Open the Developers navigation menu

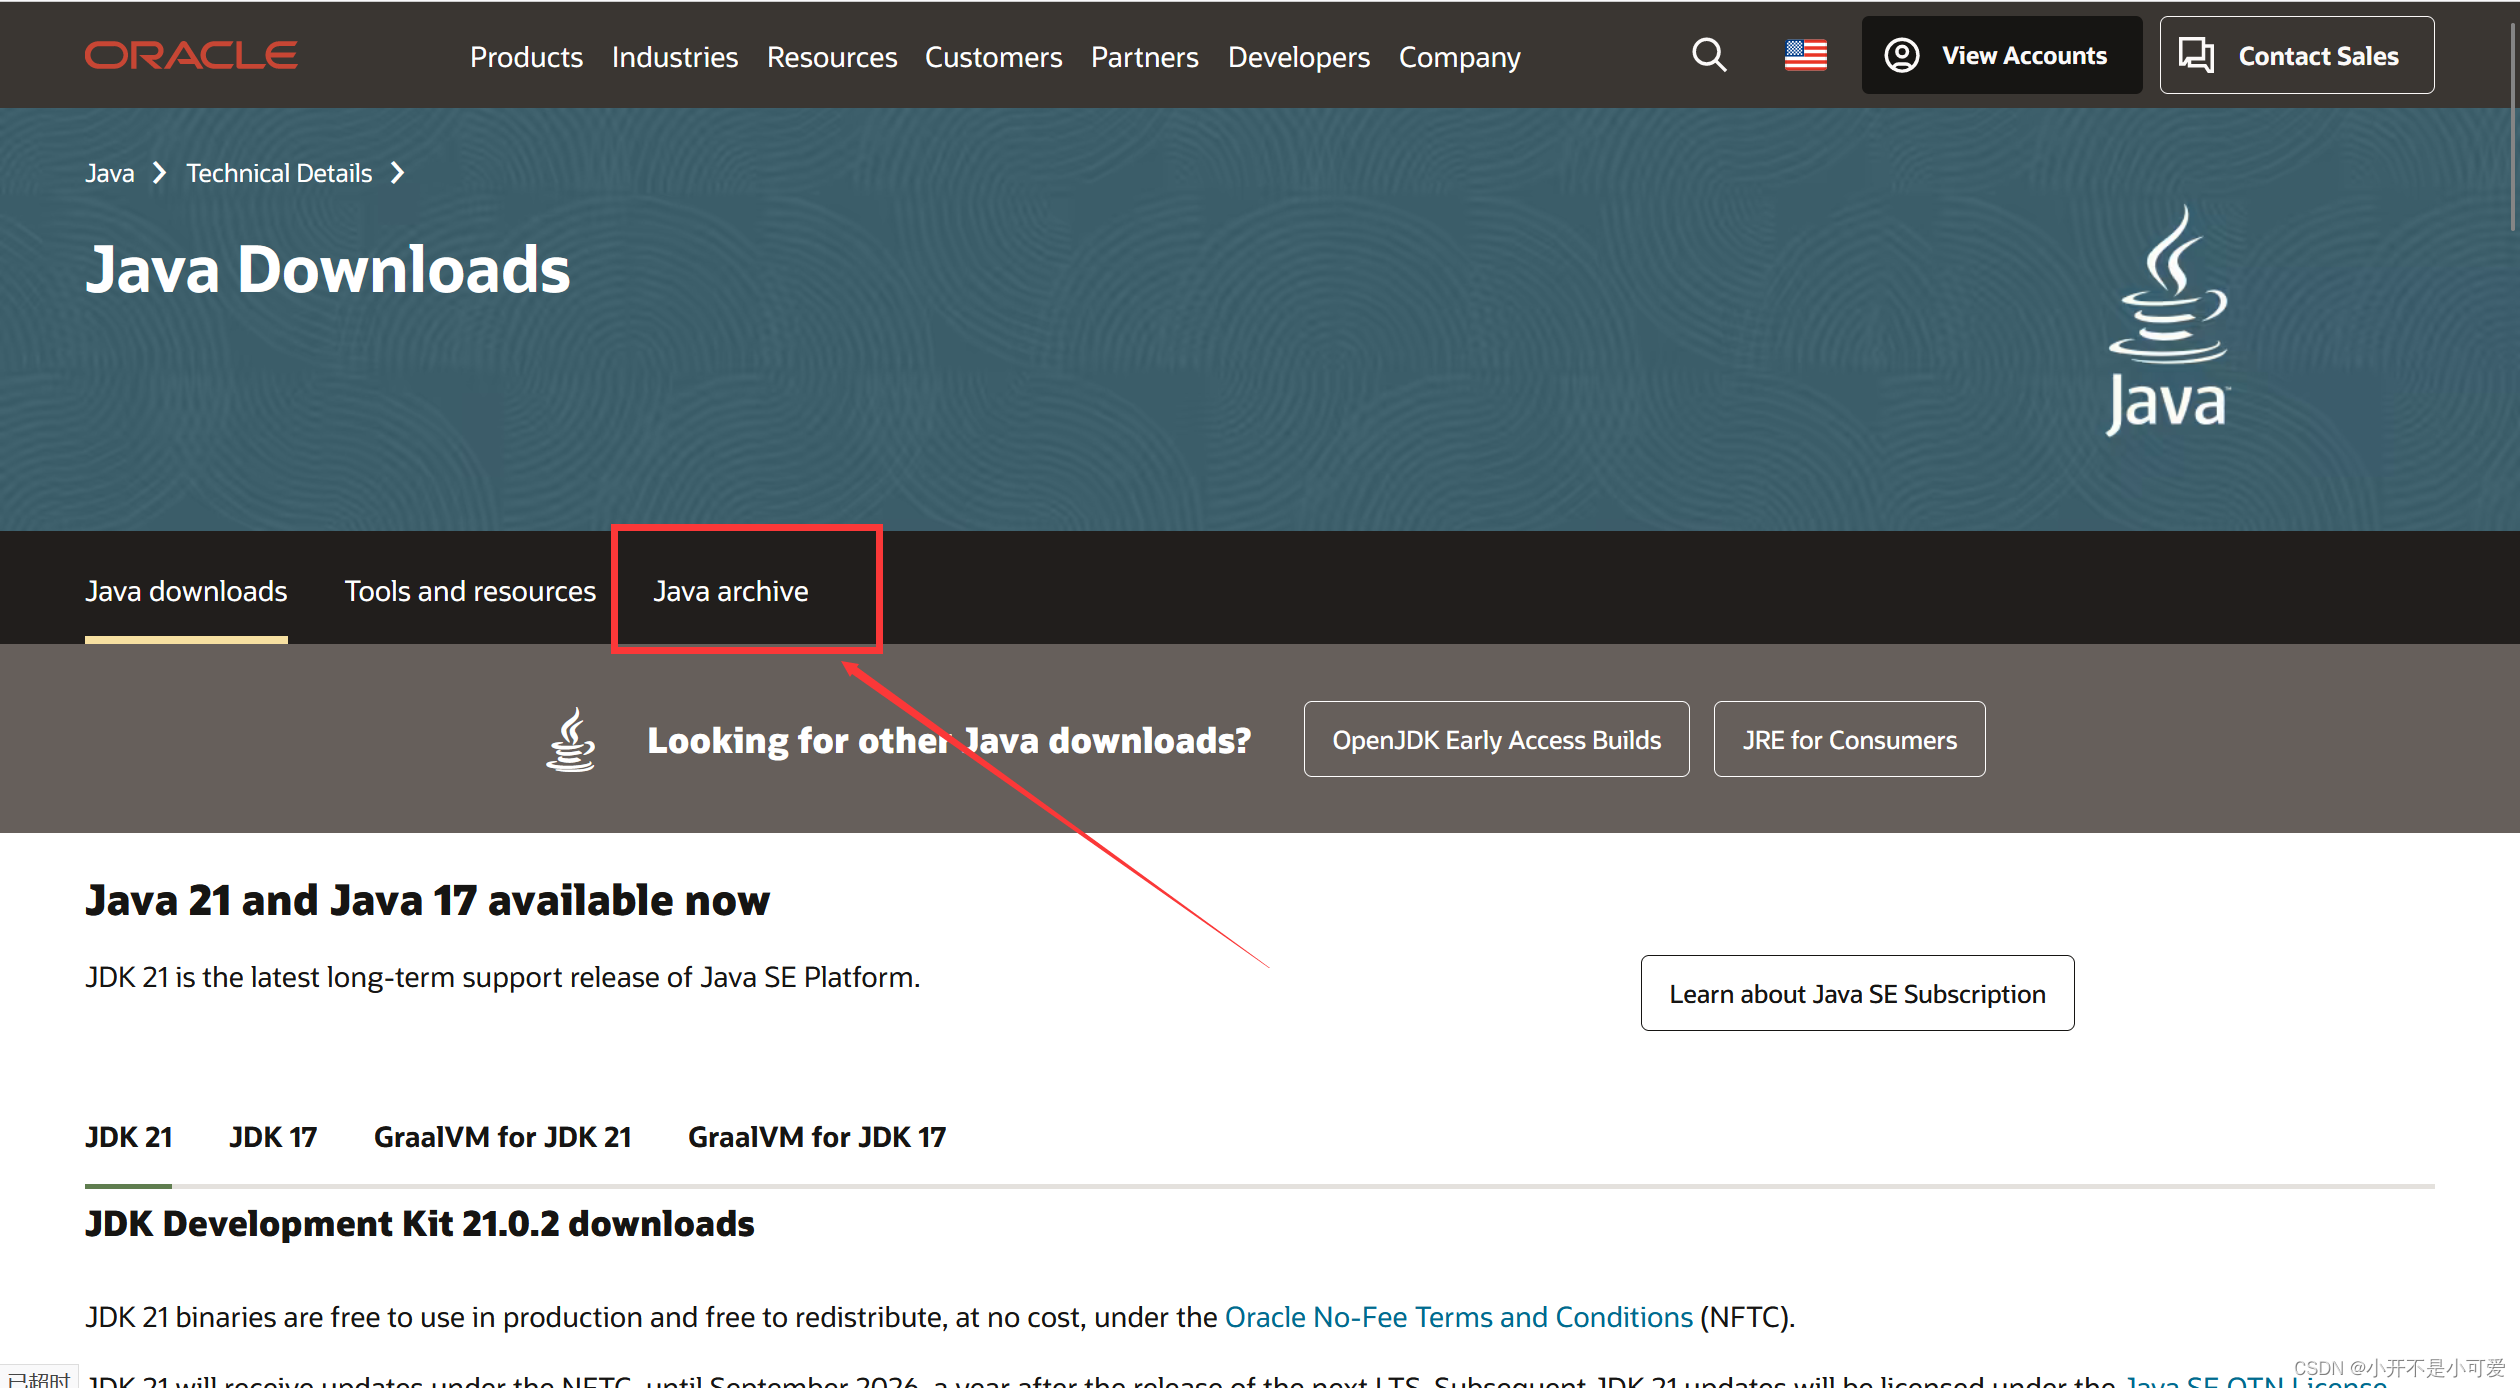pyautogui.click(x=1298, y=57)
